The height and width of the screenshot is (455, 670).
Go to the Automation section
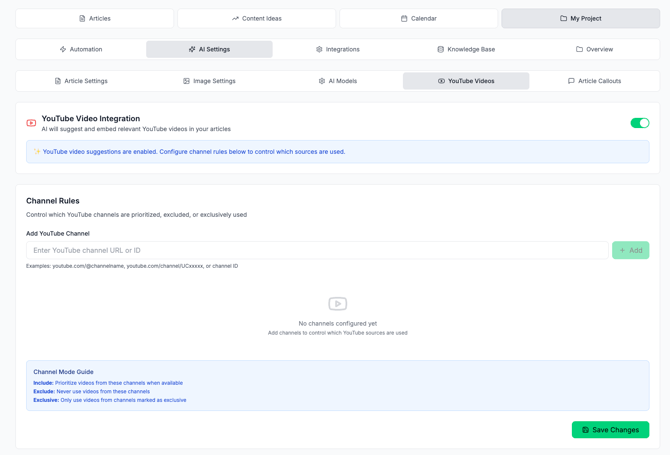[80, 49]
